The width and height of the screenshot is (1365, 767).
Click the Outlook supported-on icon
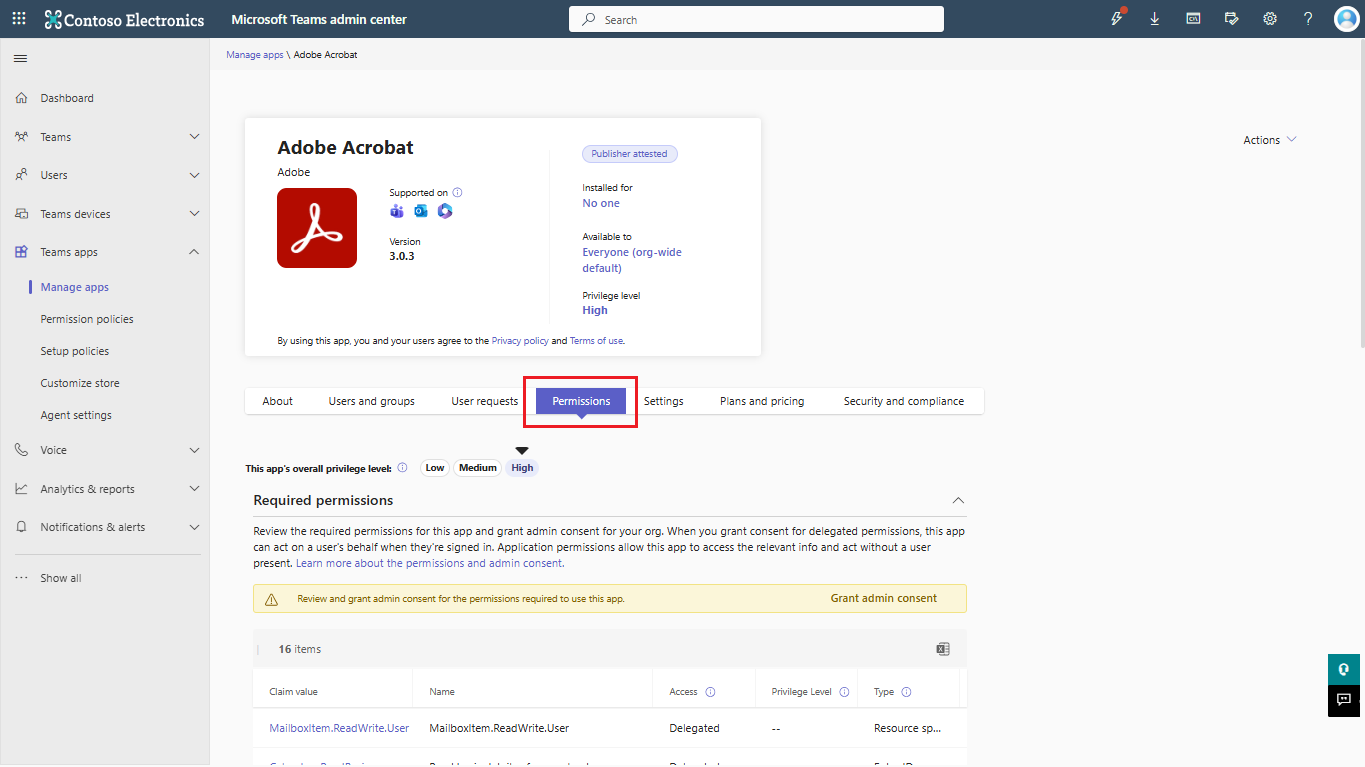point(421,211)
